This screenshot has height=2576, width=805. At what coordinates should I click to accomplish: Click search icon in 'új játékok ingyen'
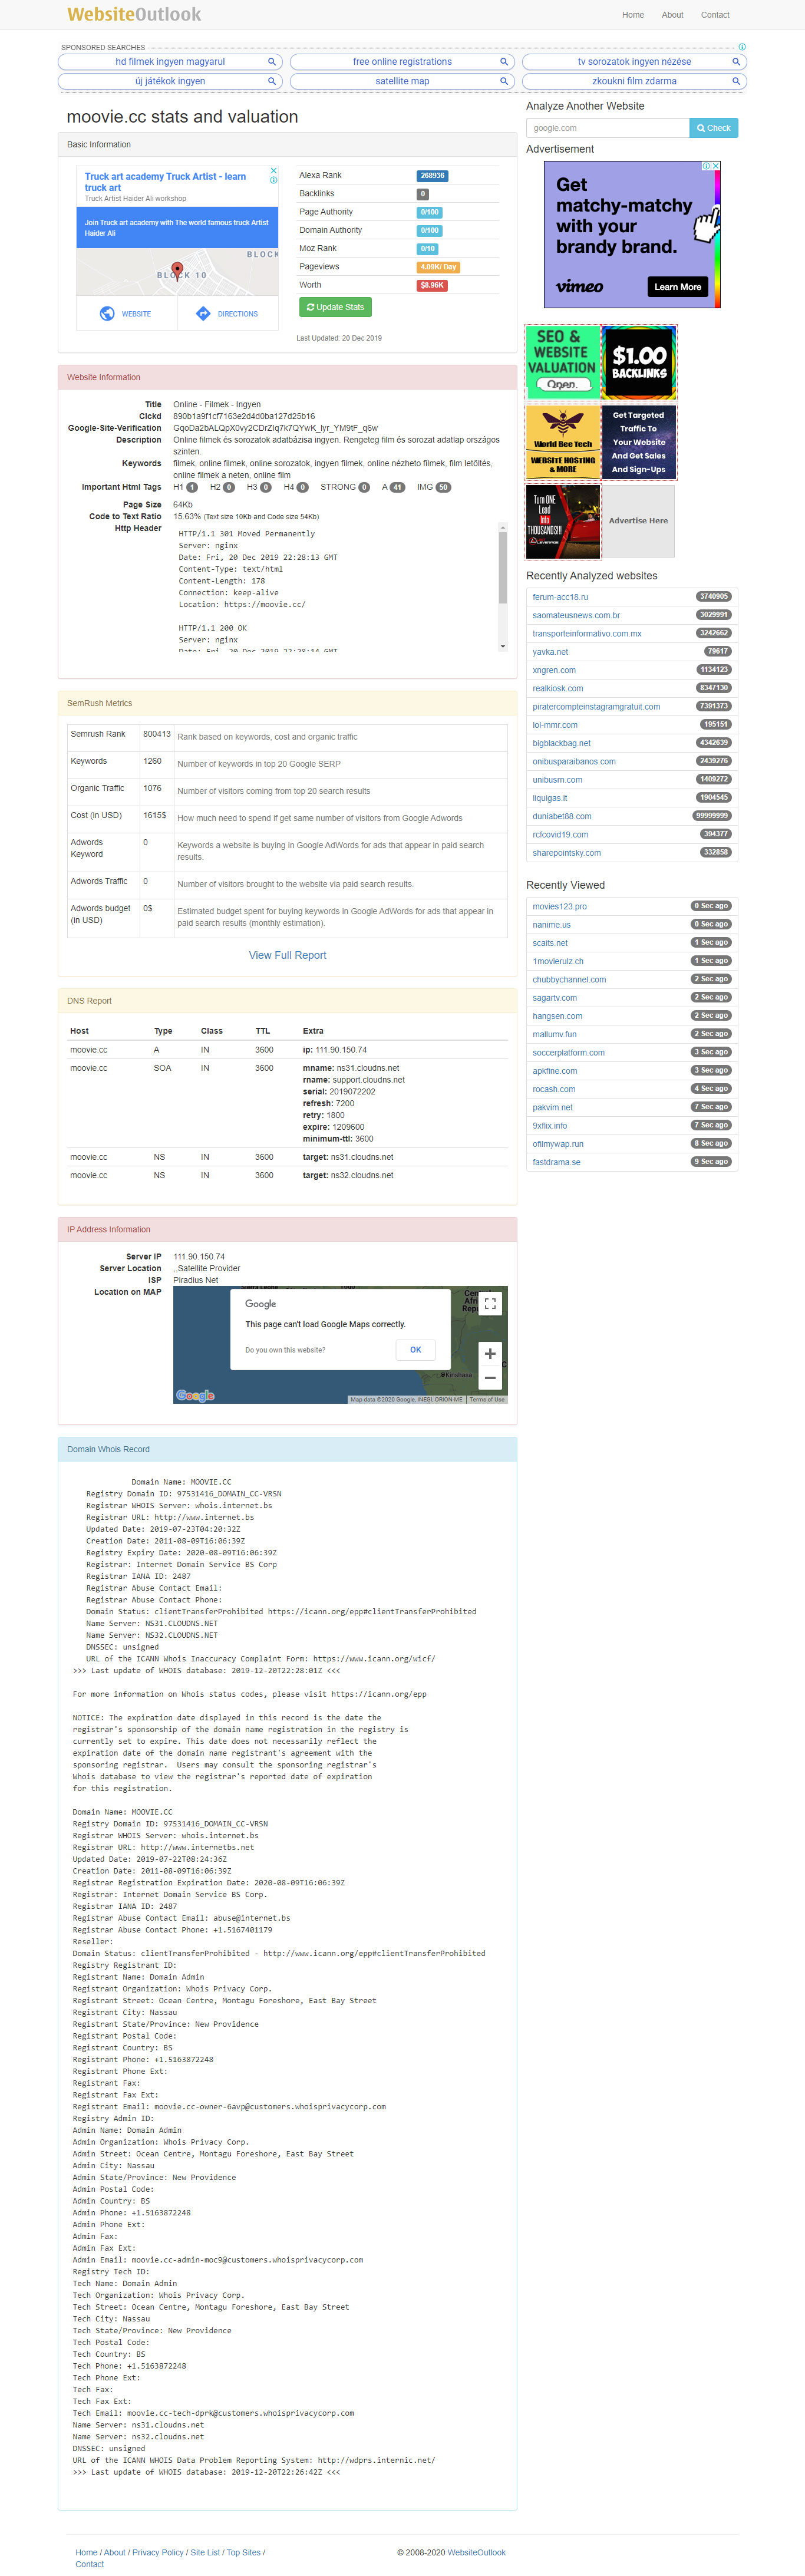pos(271,82)
